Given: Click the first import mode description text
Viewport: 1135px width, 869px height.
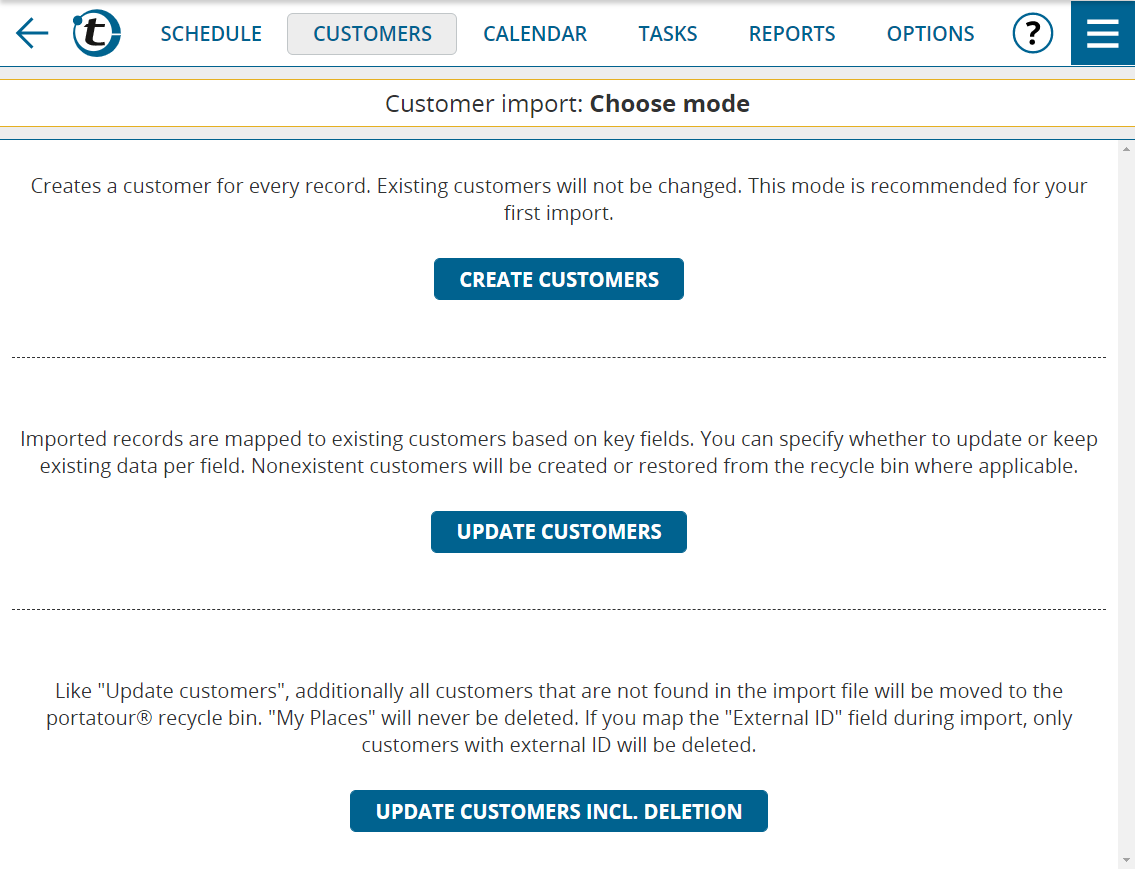Looking at the screenshot, I should [x=558, y=196].
